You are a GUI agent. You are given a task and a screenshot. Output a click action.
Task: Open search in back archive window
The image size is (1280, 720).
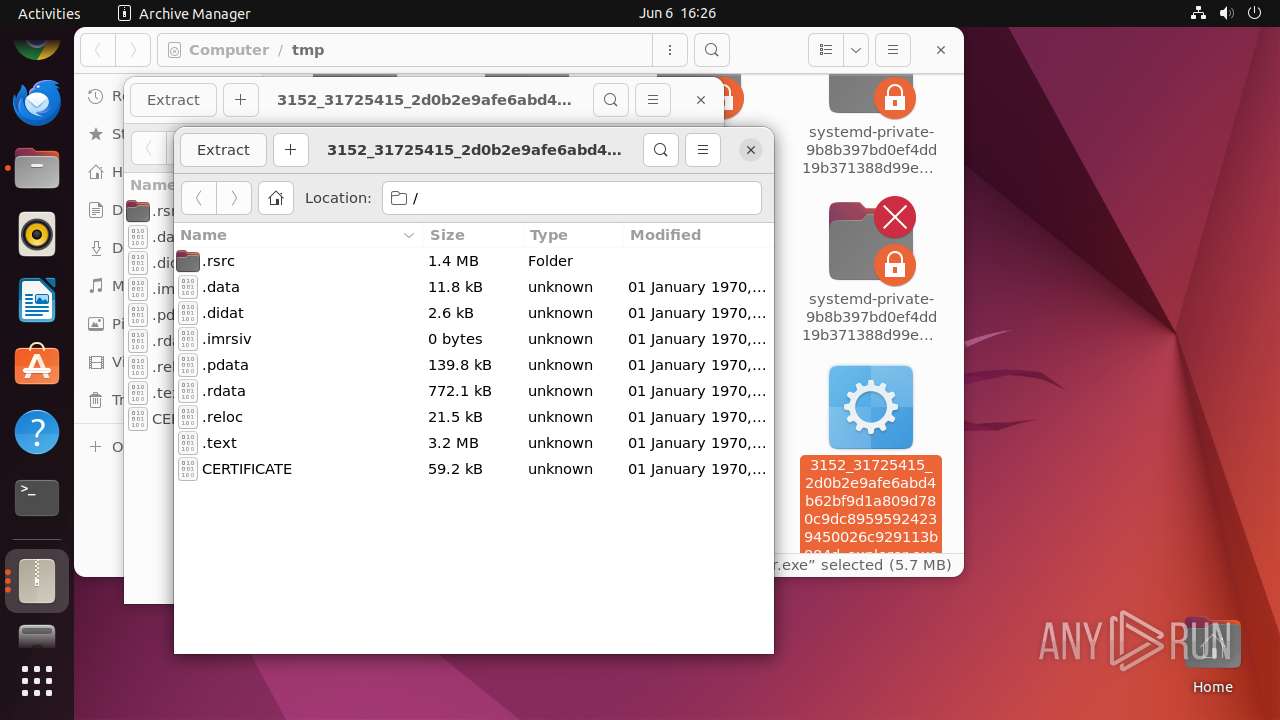pyautogui.click(x=610, y=100)
